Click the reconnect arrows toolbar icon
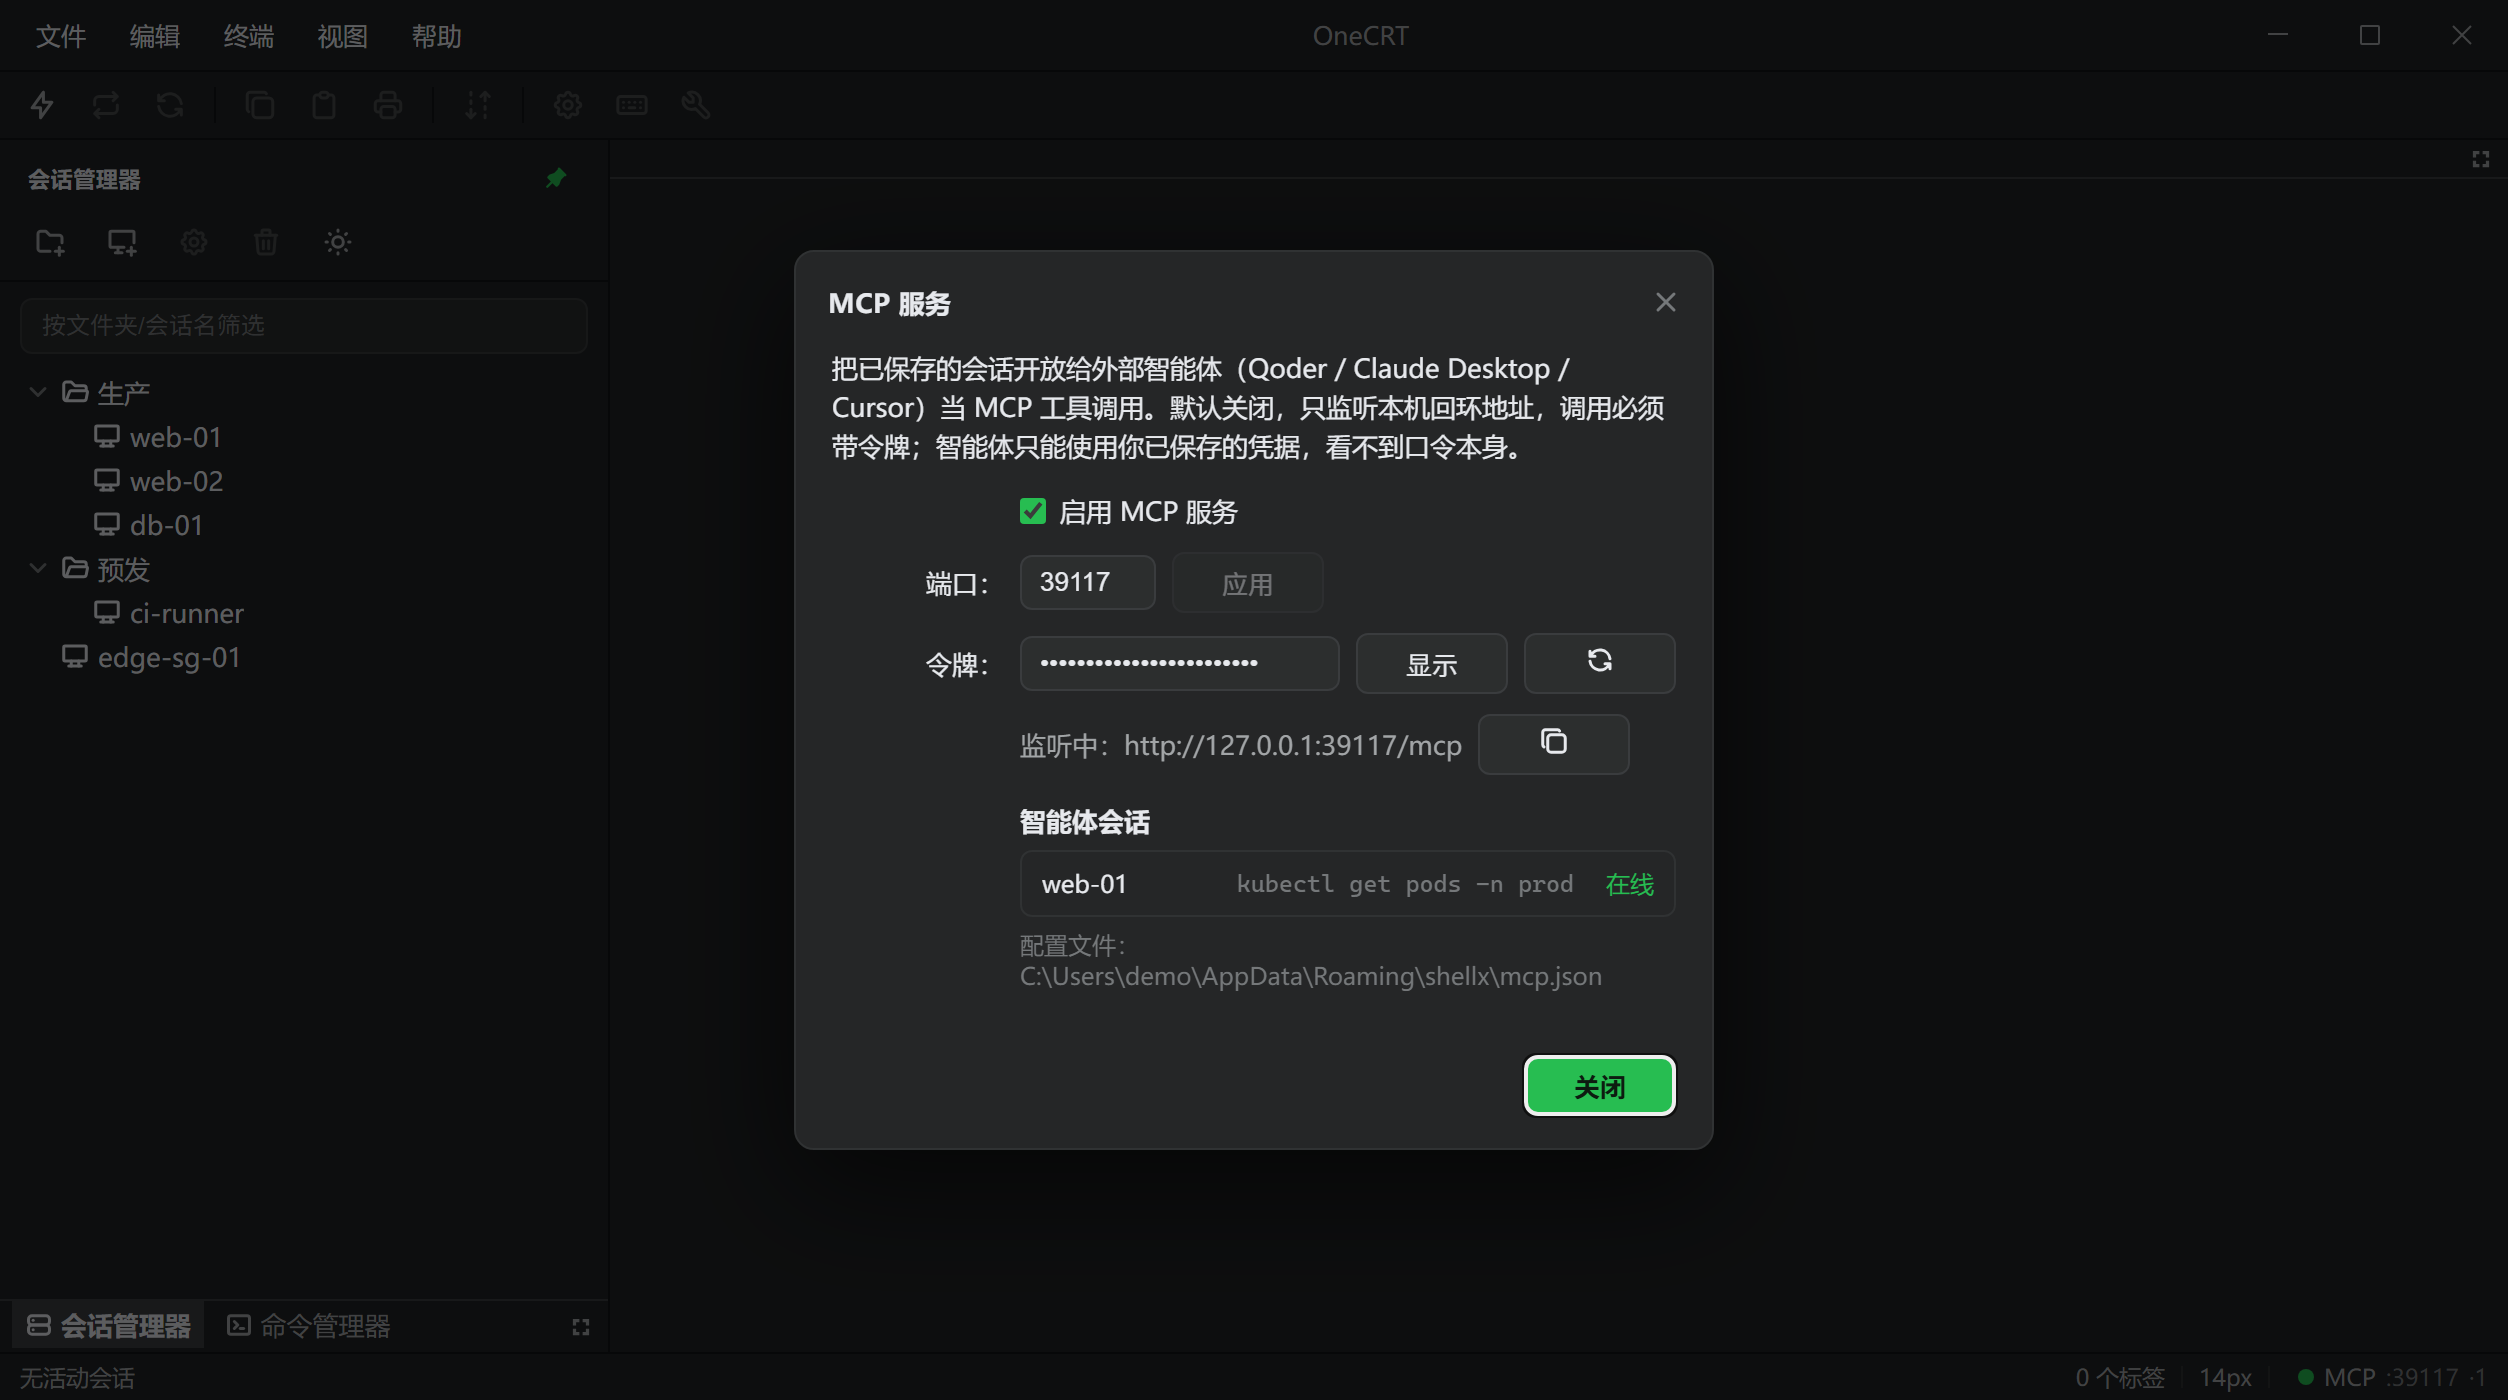Image resolution: width=2508 pixels, height=1400 pixels. 106,105
